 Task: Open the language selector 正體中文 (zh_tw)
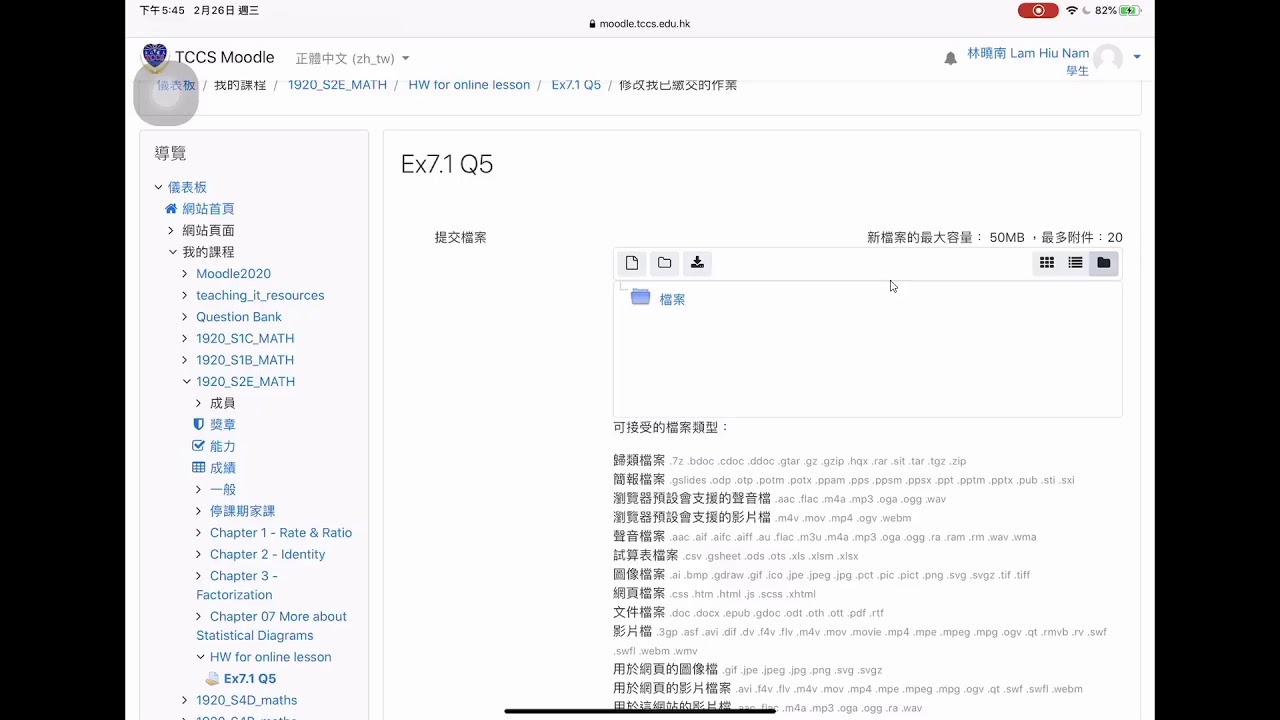tap(352, 59)
